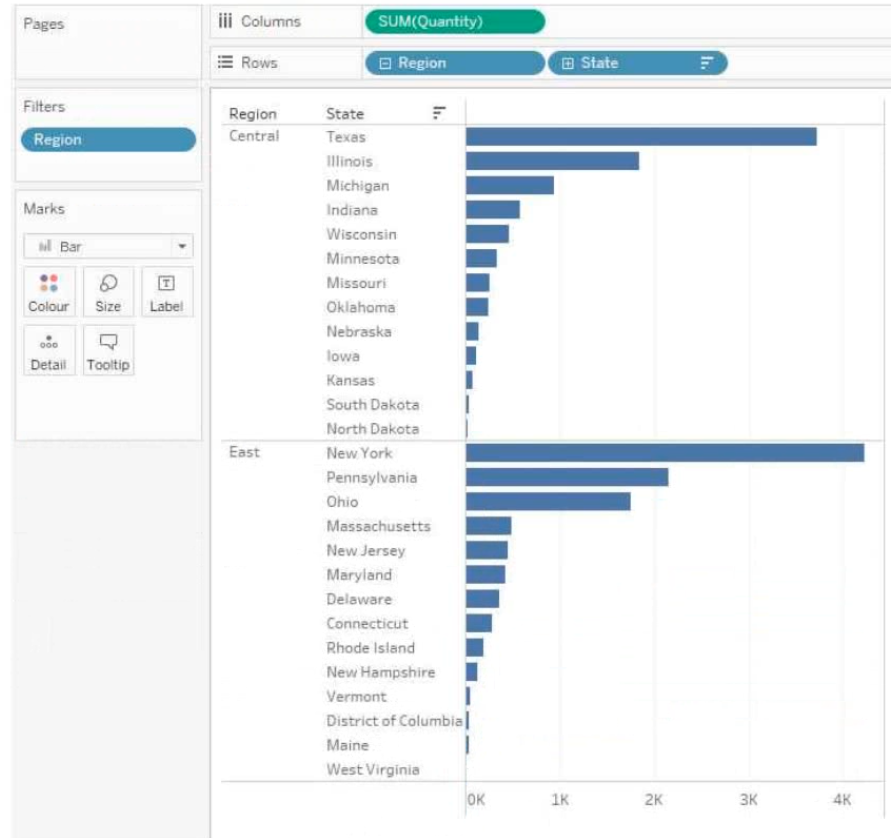Collapse the Region pill minus toggle
The image size is (891, 838).
pos(385,63)
